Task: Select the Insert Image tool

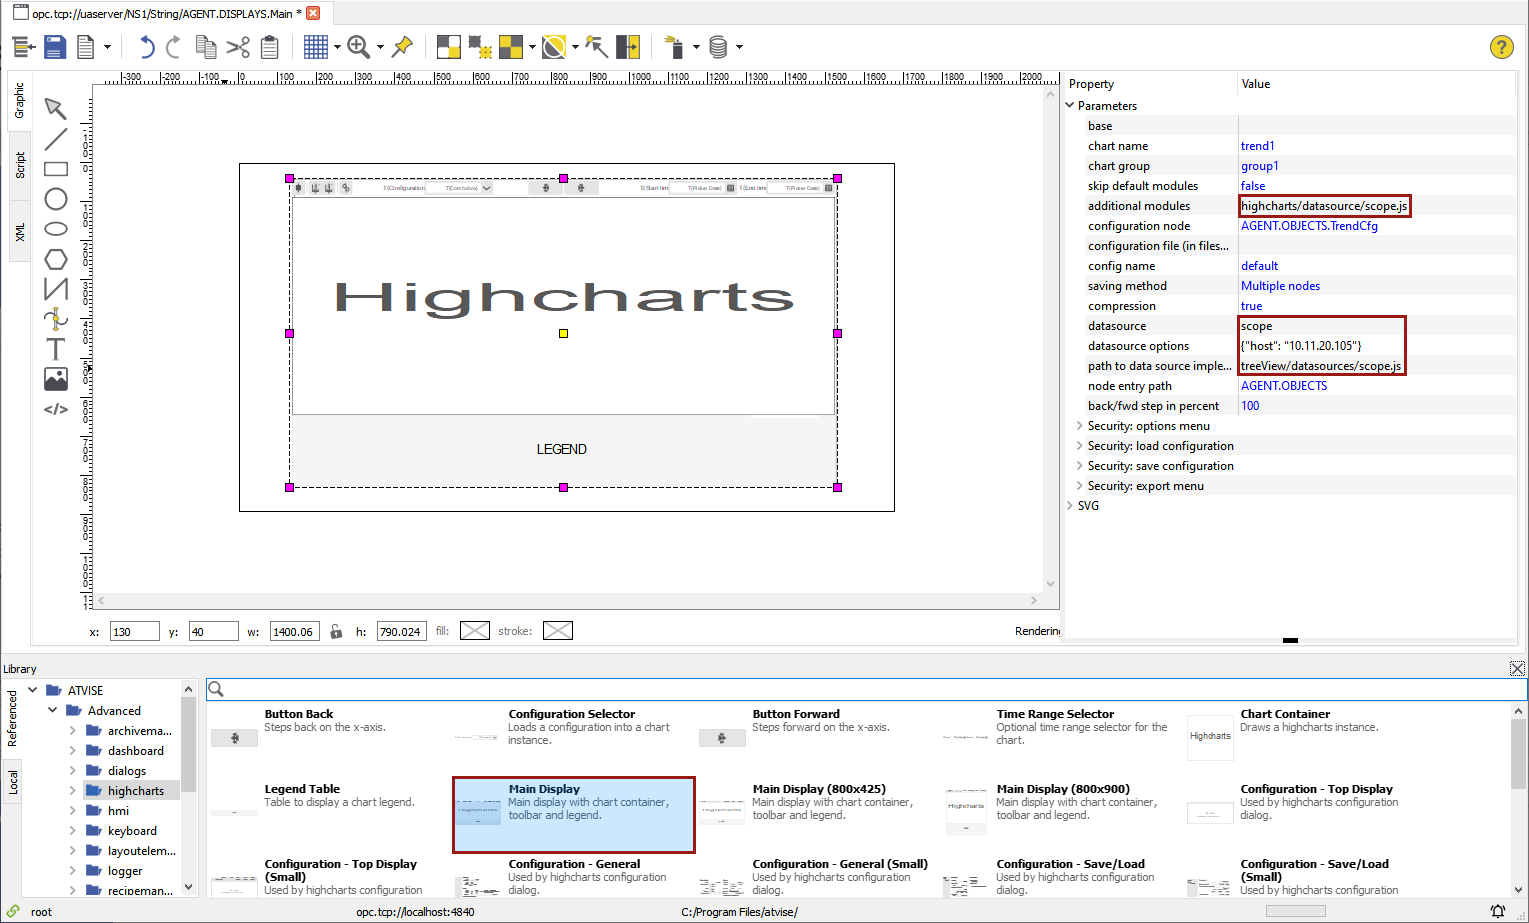Action: tap(56, 379)
